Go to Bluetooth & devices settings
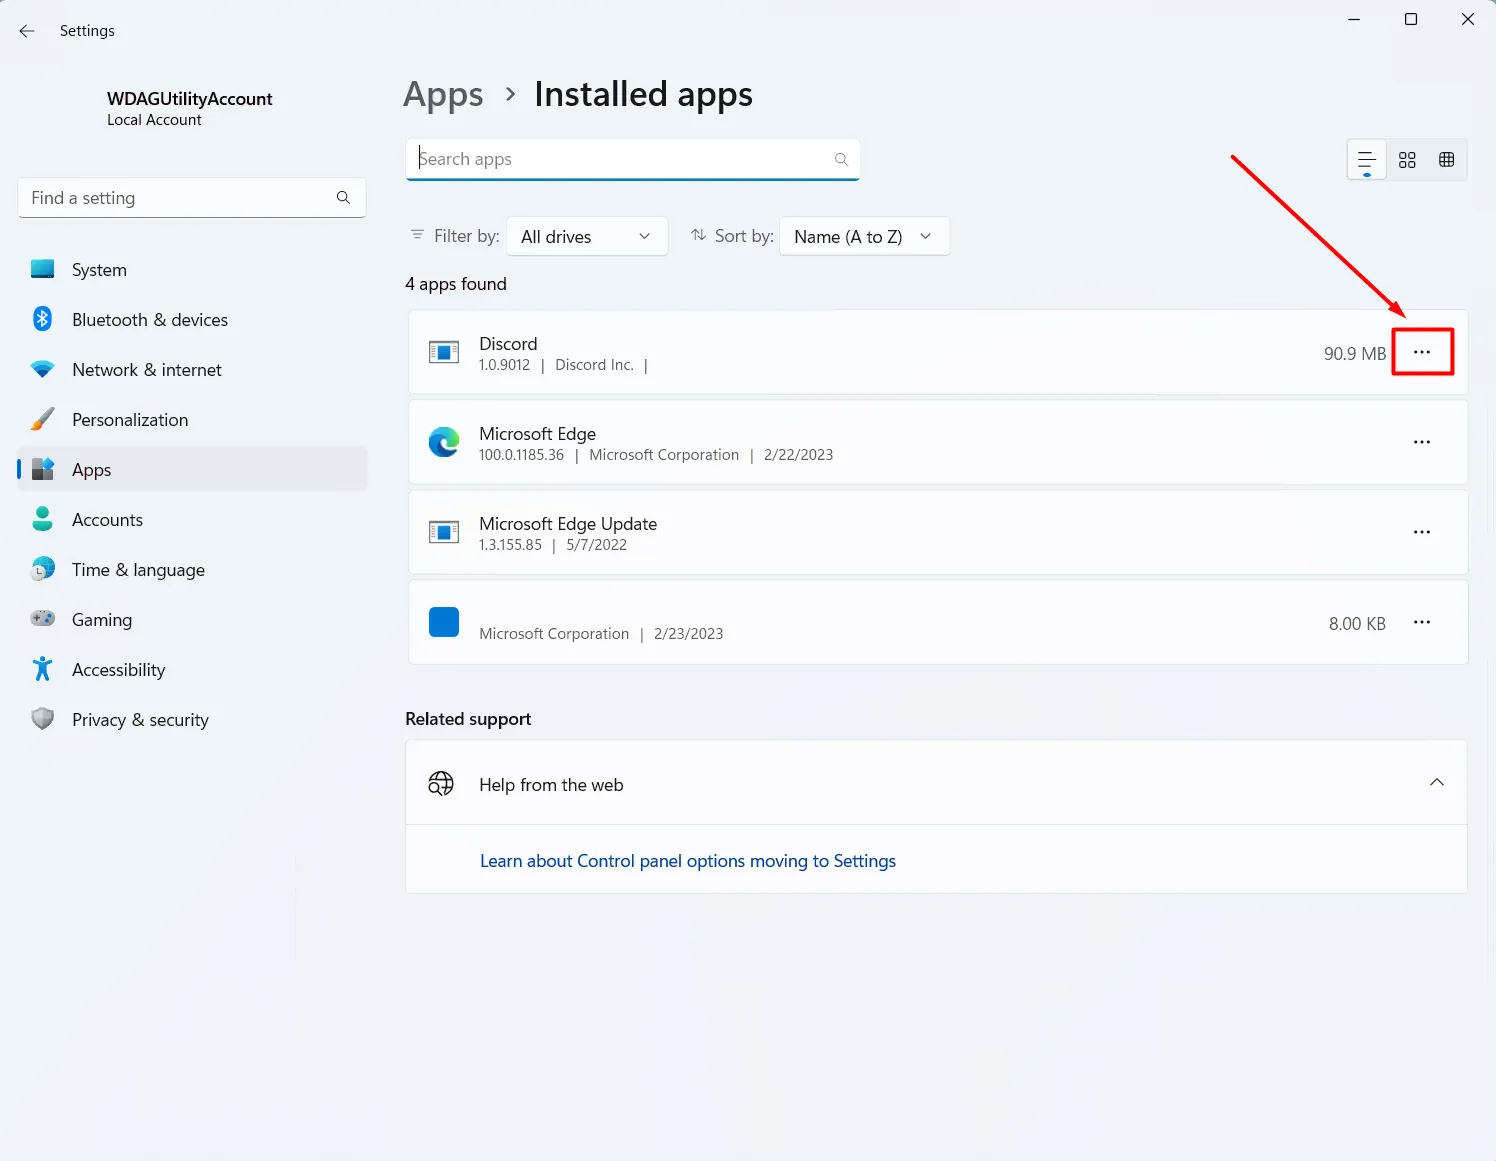 (149, 320)
